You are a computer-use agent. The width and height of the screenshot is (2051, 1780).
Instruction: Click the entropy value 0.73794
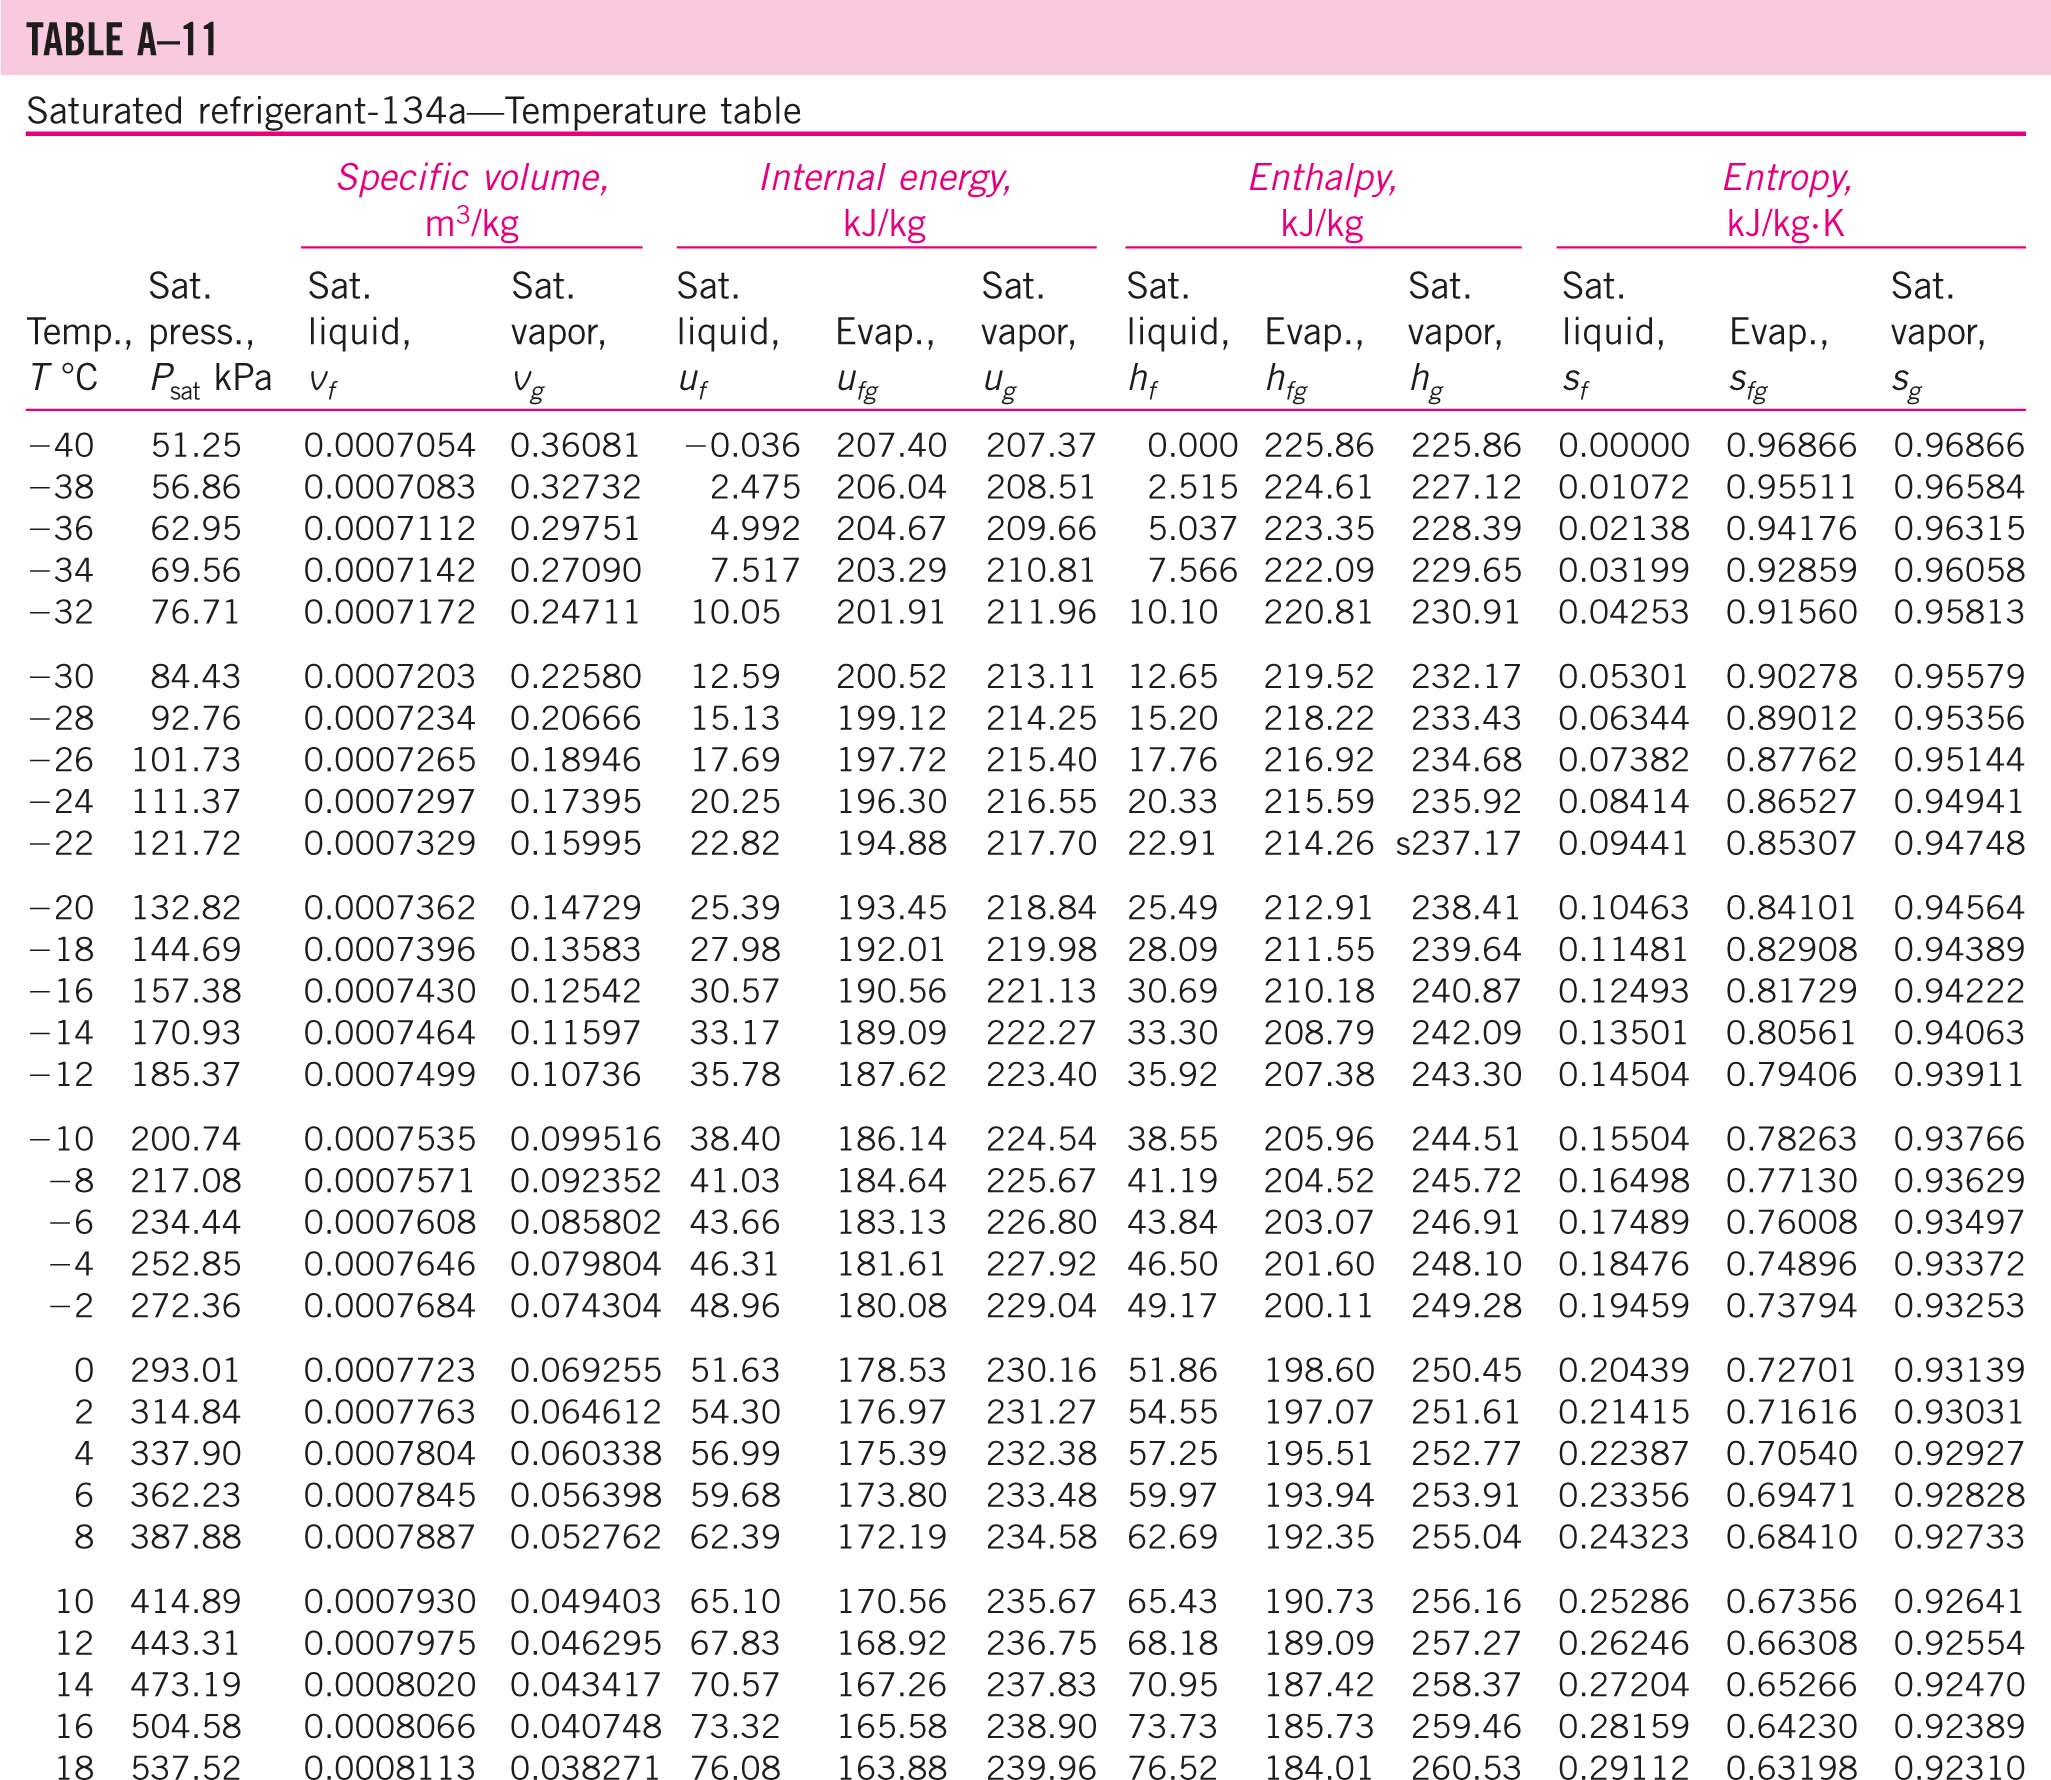click(1791, 1306)
